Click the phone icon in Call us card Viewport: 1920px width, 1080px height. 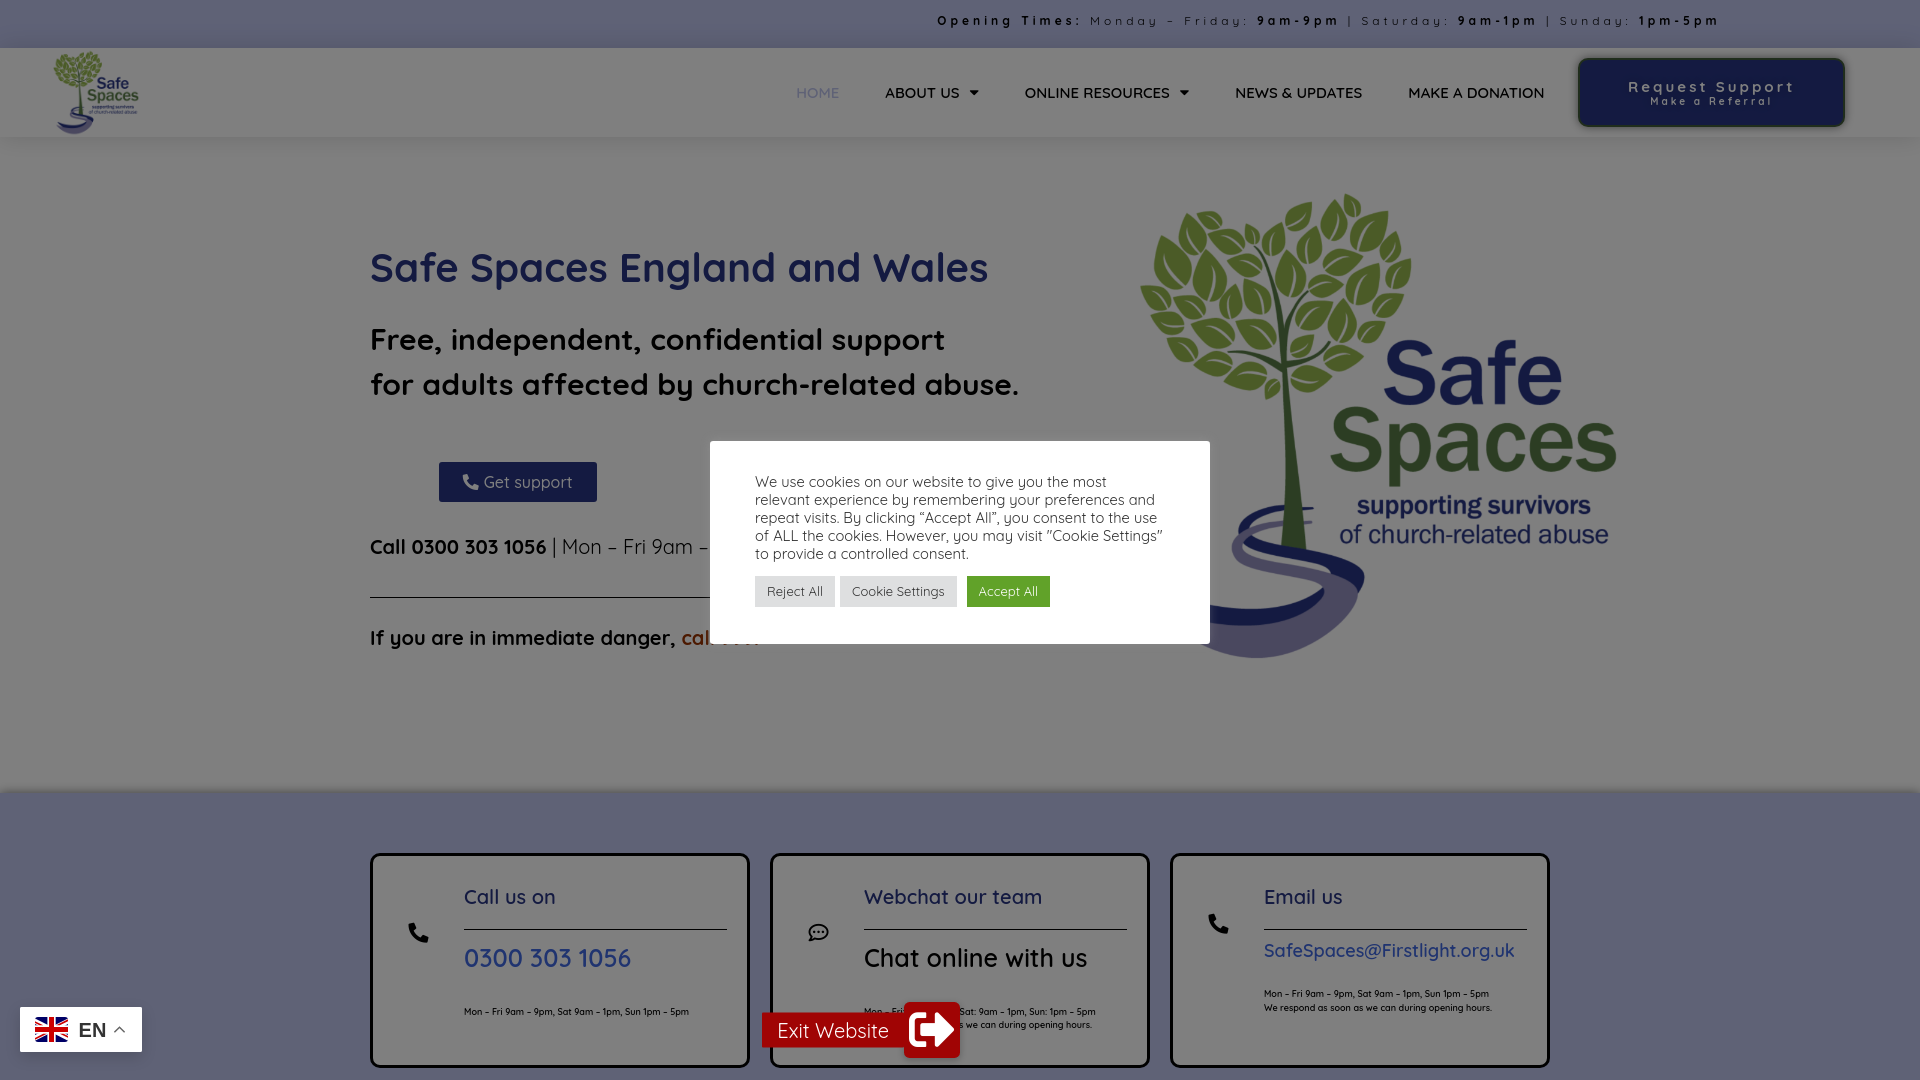click(x=418, y=933)
